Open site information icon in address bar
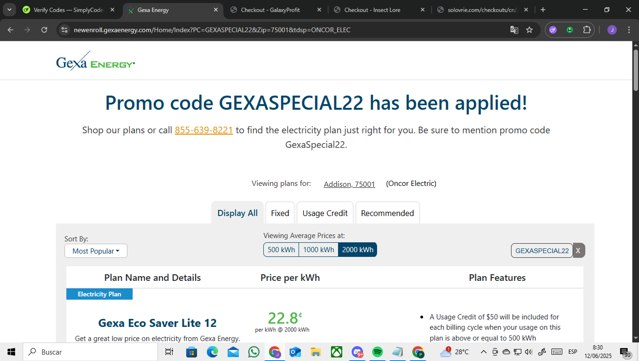 64,30
